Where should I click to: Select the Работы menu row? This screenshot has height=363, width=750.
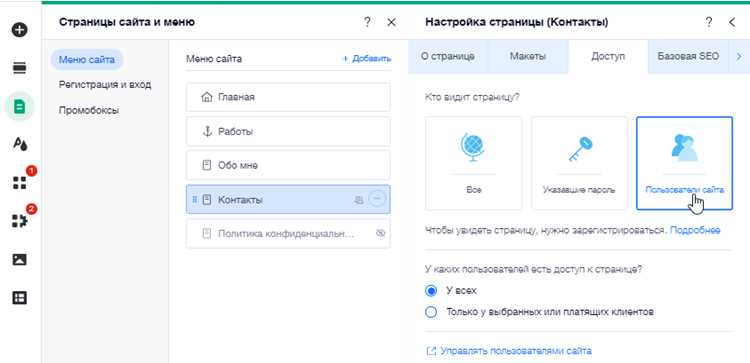tap(288, 132)
